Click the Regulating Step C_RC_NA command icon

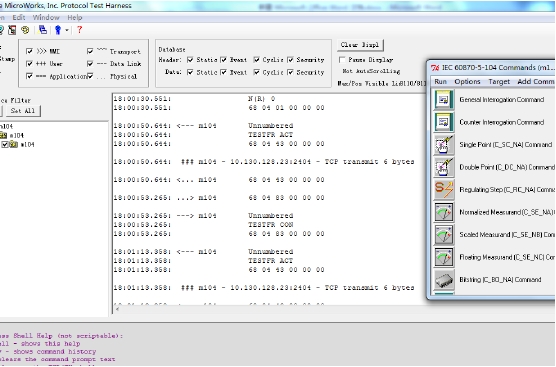pyautogui.click(x=444, y=190)
